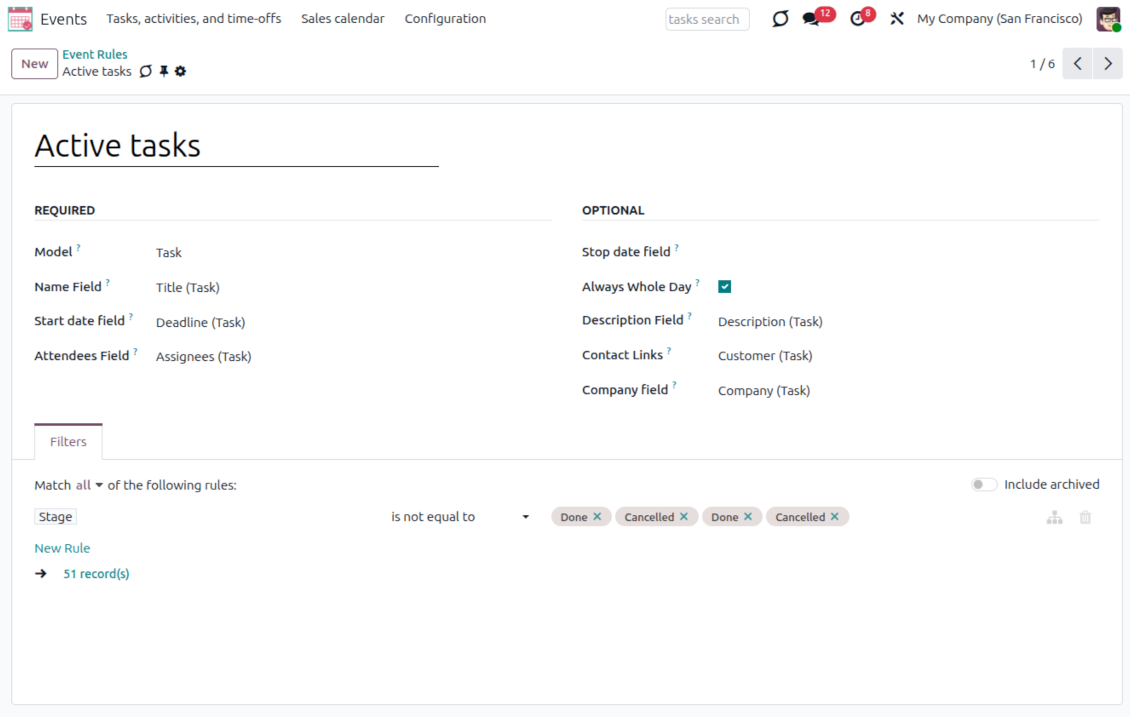Remove the first Done tag
Viewport: 1130px width, 717px height.
pos(597,517)
